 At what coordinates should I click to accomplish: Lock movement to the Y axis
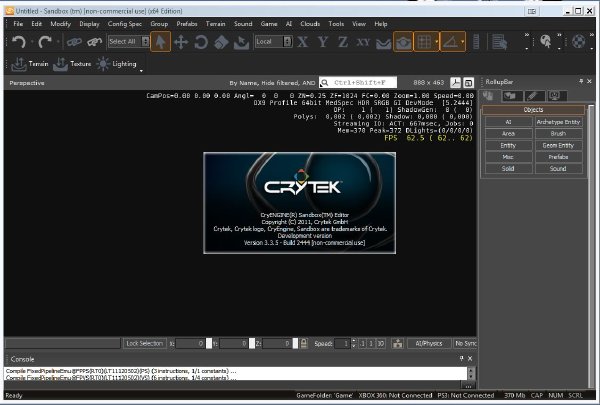[323, 41]
